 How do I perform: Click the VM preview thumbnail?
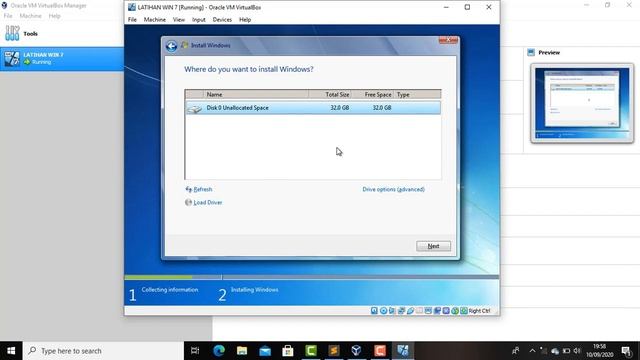coord(582,103)
